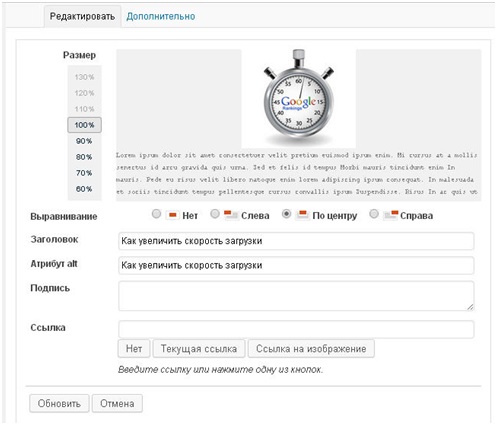Viewport: 497px width, 425px height.
Task: Select the 130% size option
Action: (x=84, y=77)
